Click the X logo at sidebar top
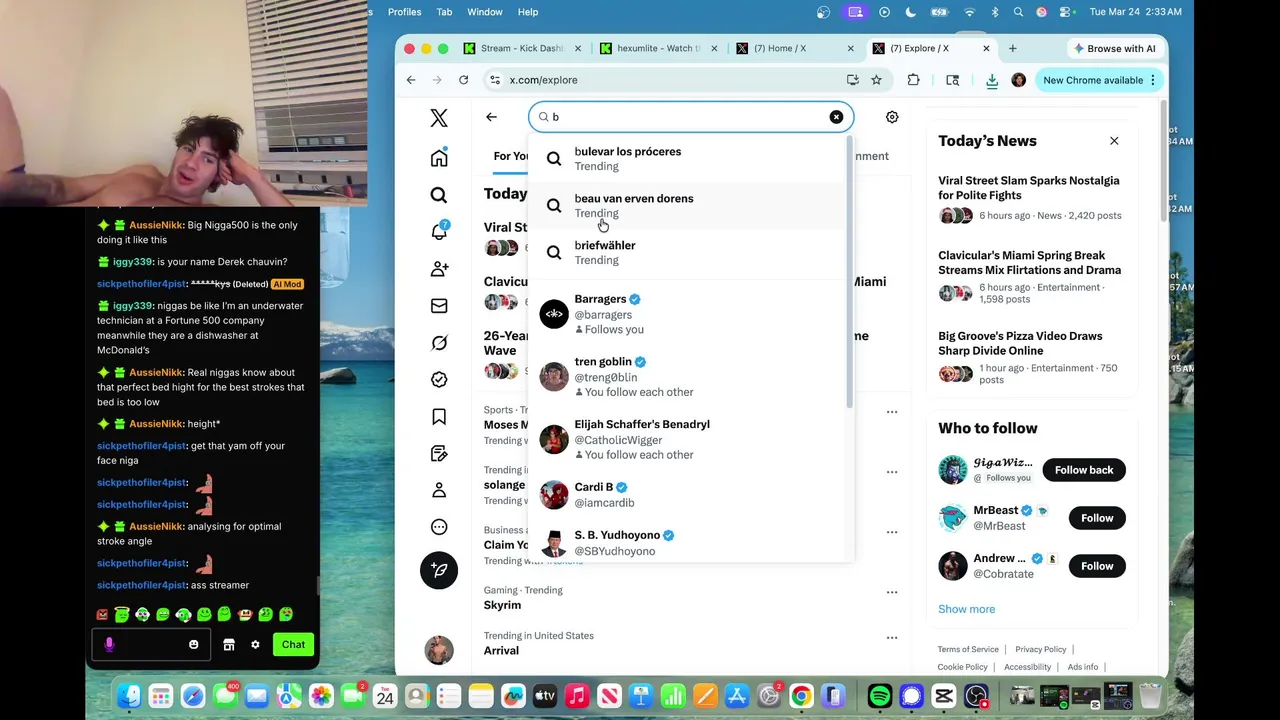This screenshot has height=720, width=1280. [x=439, y=118]
